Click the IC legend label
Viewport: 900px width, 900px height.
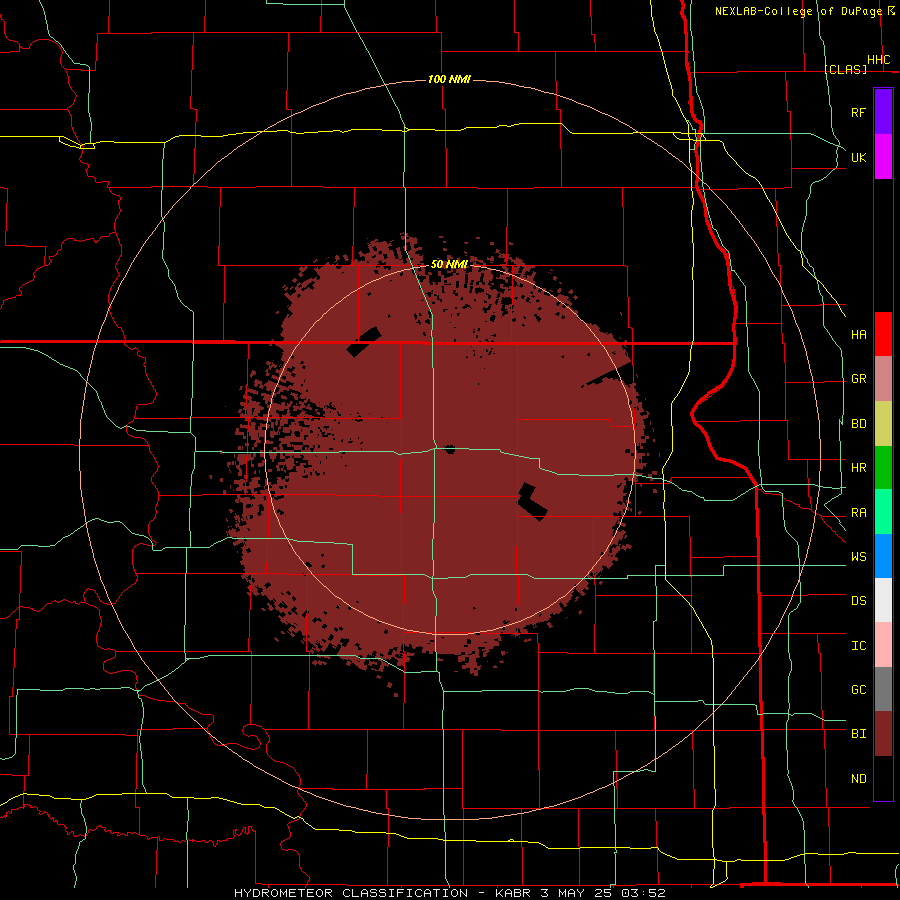click(x=858, y=646)
